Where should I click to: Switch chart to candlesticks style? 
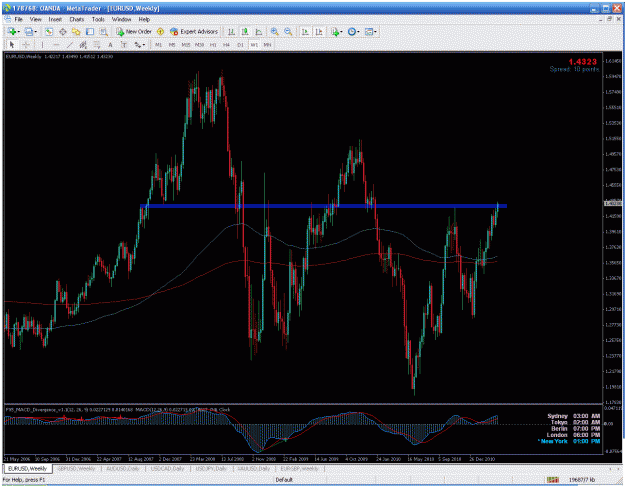245,32
